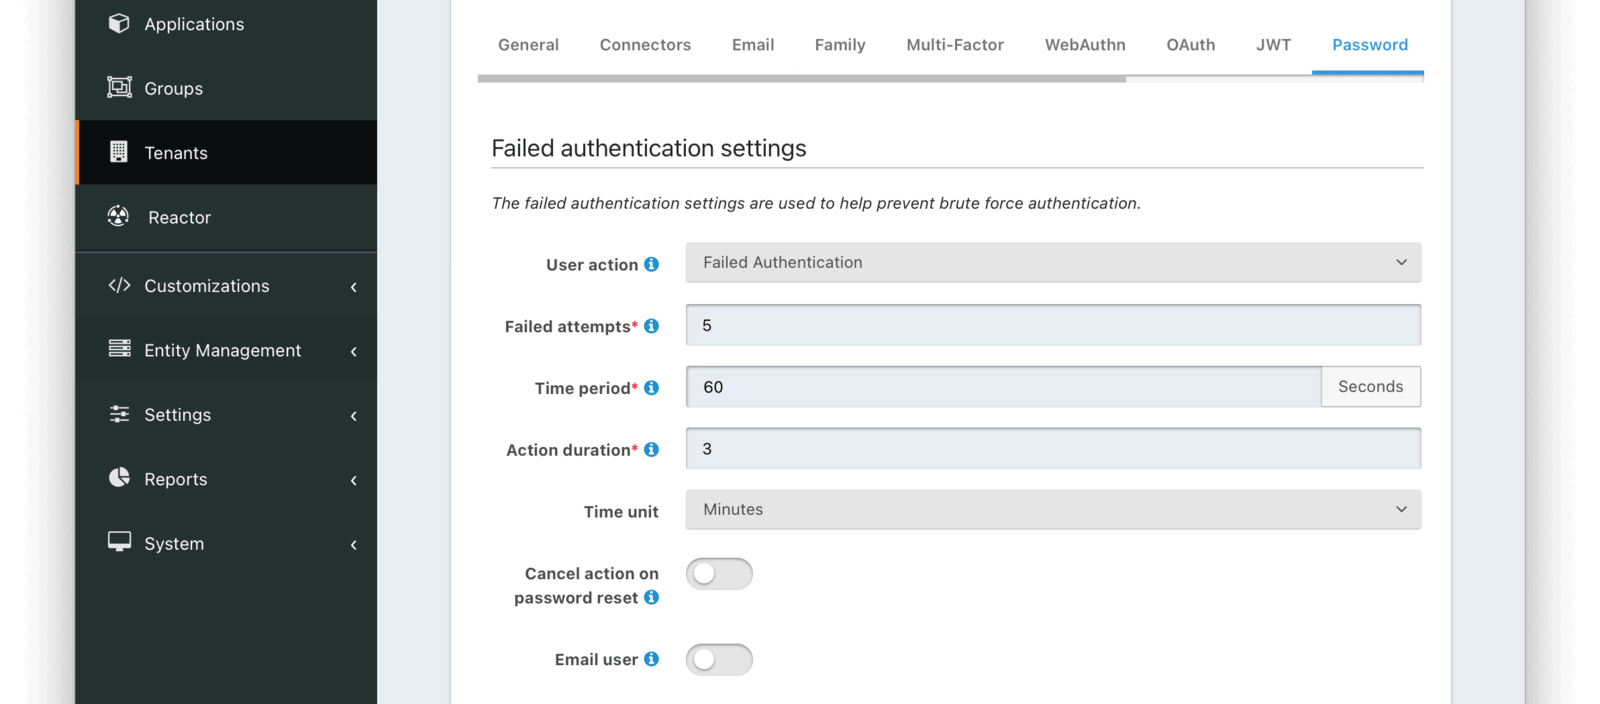Switch to the Connectors tab
Image resolution: width=1600 pixels, height=704 pixels.
point(645,45)
